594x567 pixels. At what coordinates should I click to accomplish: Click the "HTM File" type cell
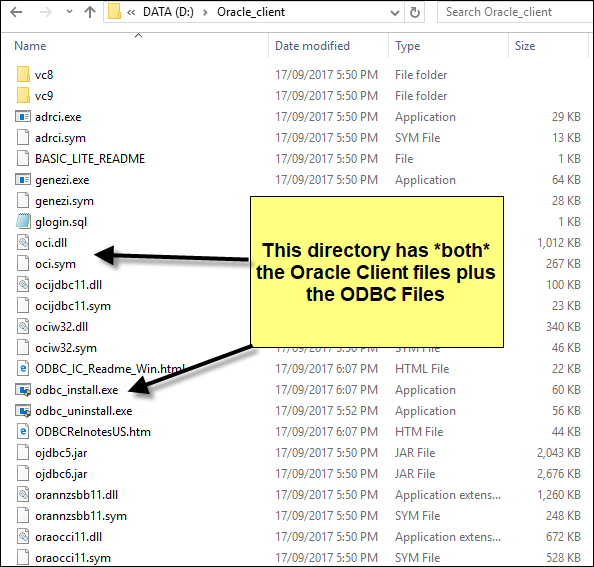(419, 431)
